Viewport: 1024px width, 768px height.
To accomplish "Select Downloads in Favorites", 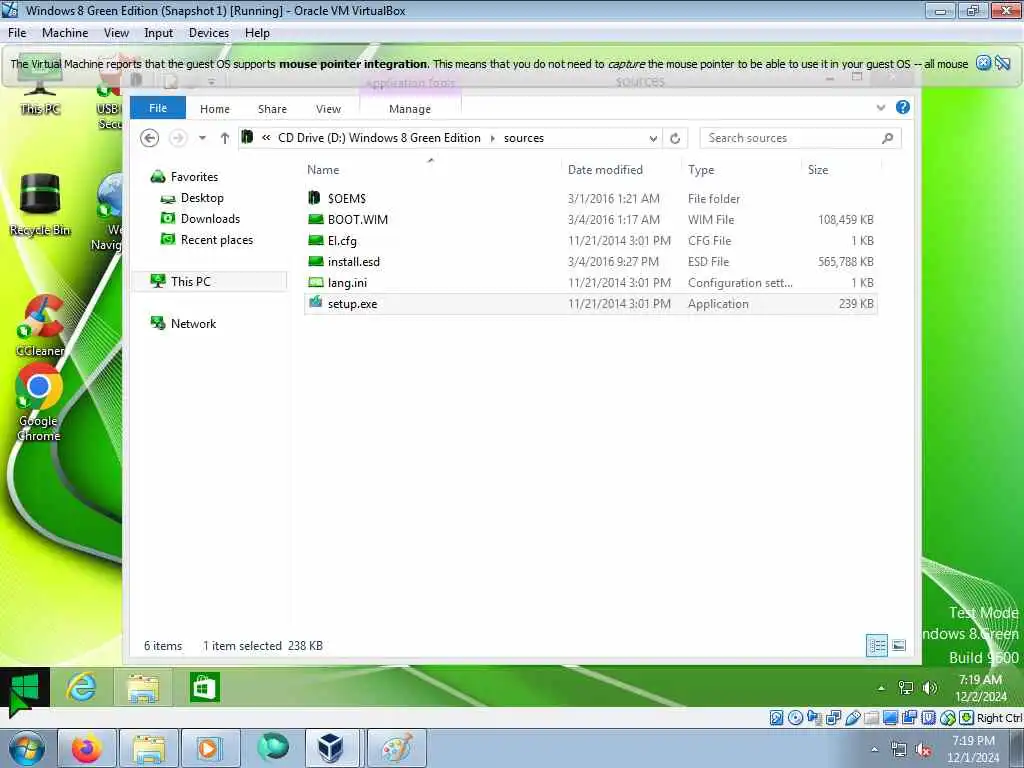I will (210, 219).
